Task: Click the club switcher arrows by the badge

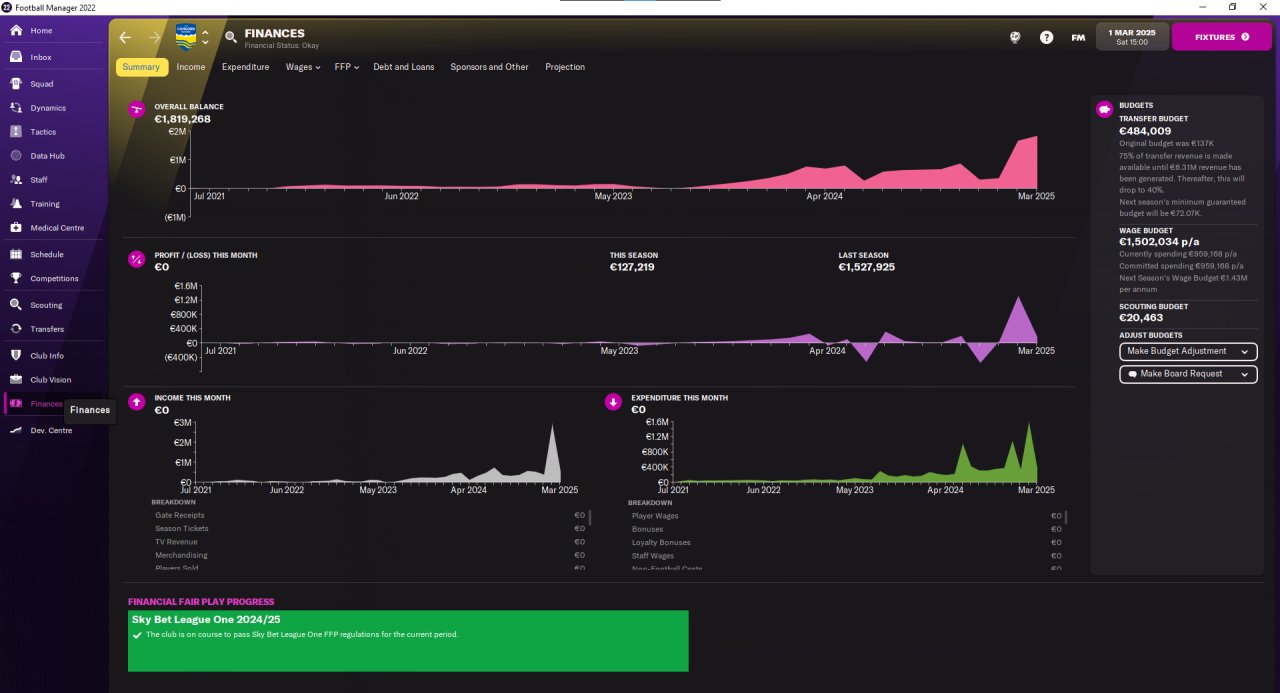Action: [205, 37]
